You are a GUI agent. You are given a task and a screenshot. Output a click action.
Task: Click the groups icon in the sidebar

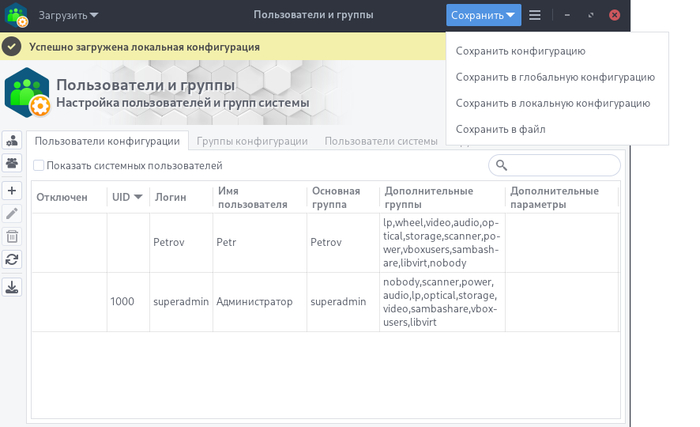pos(13,164)
